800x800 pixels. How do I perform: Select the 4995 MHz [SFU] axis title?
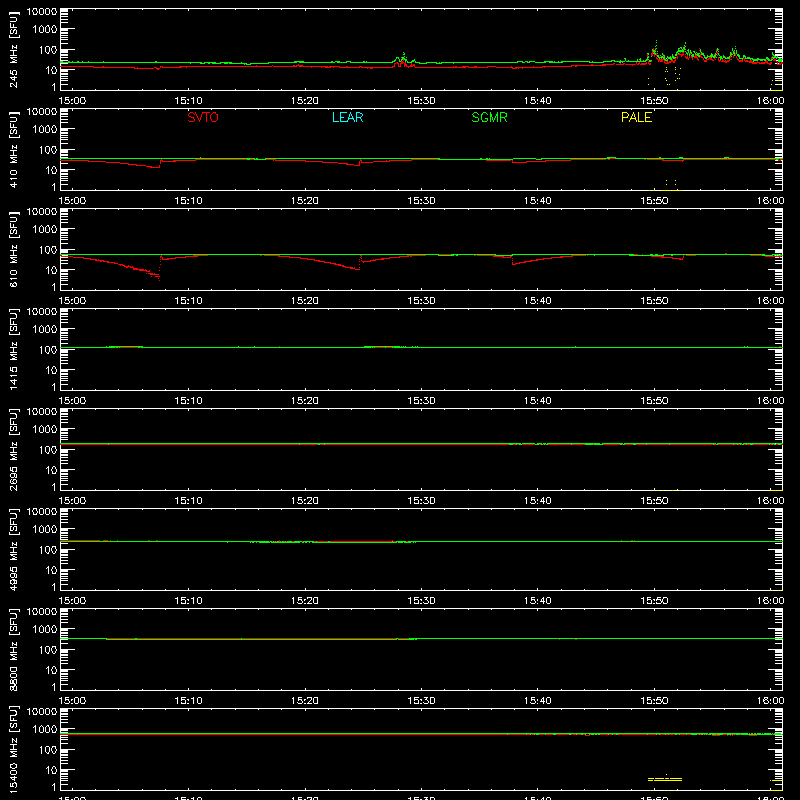tap(14, 549)
